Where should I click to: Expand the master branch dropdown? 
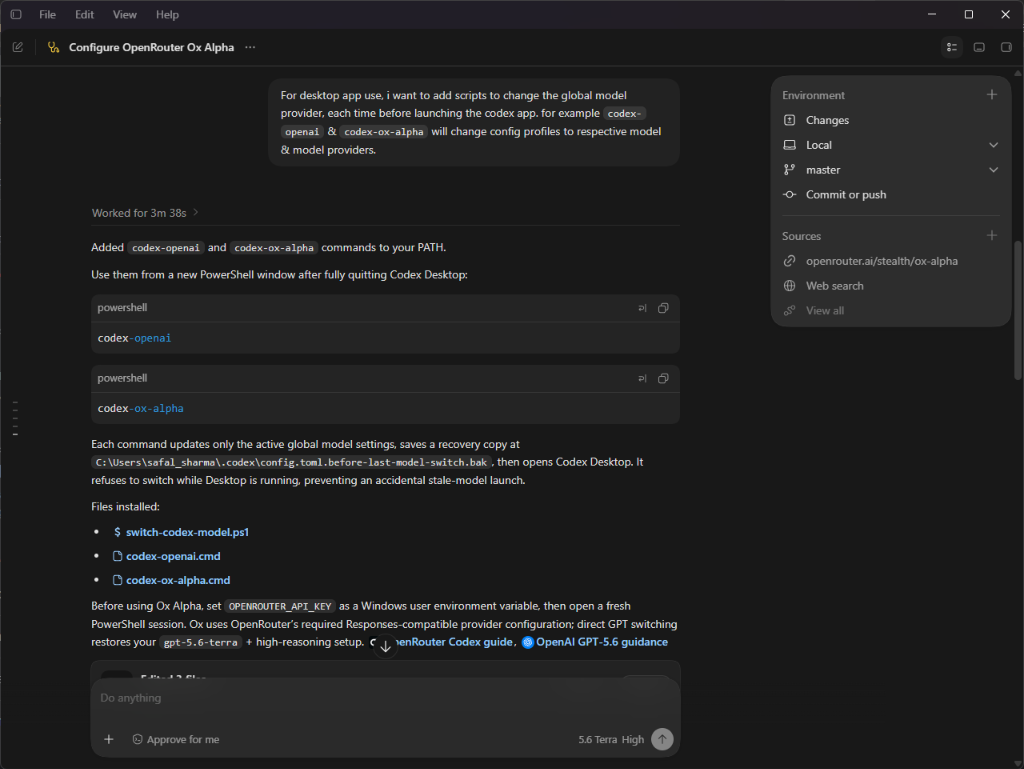[x=993, y=170]
